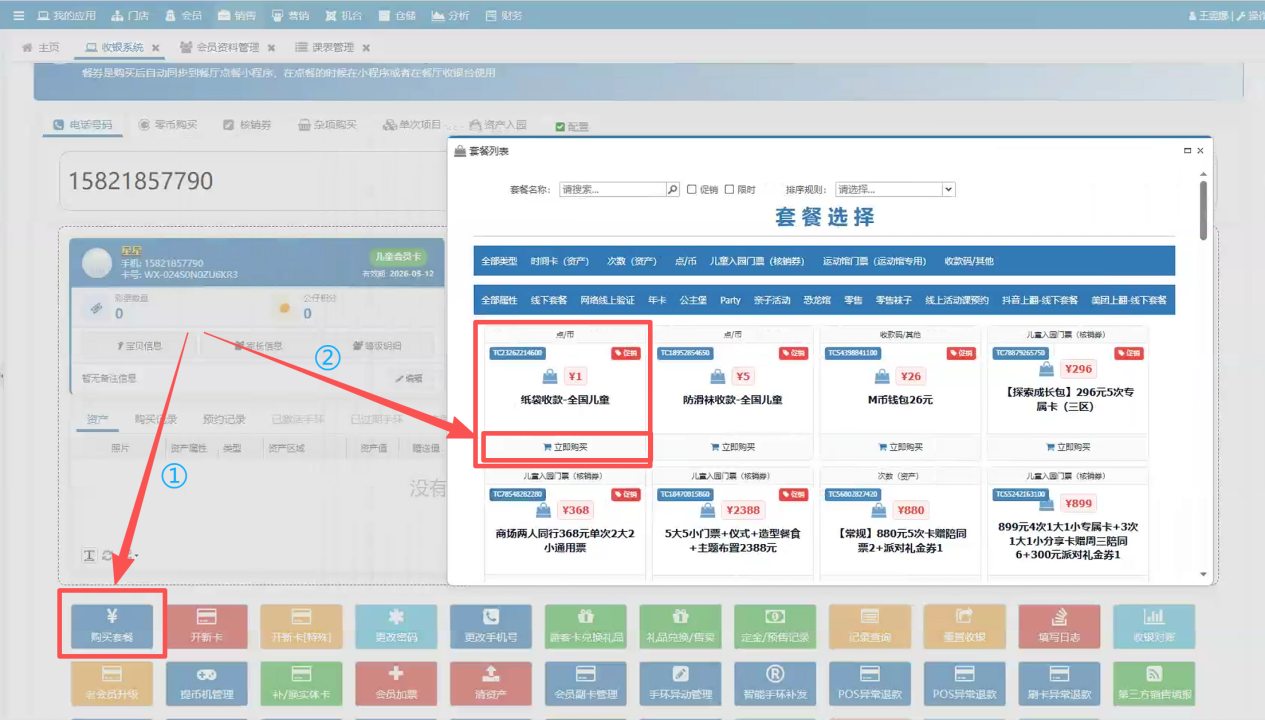Open the 开新卡 card button
Image resolution: width=1265 pixels, height=720 pixels.
206,624
